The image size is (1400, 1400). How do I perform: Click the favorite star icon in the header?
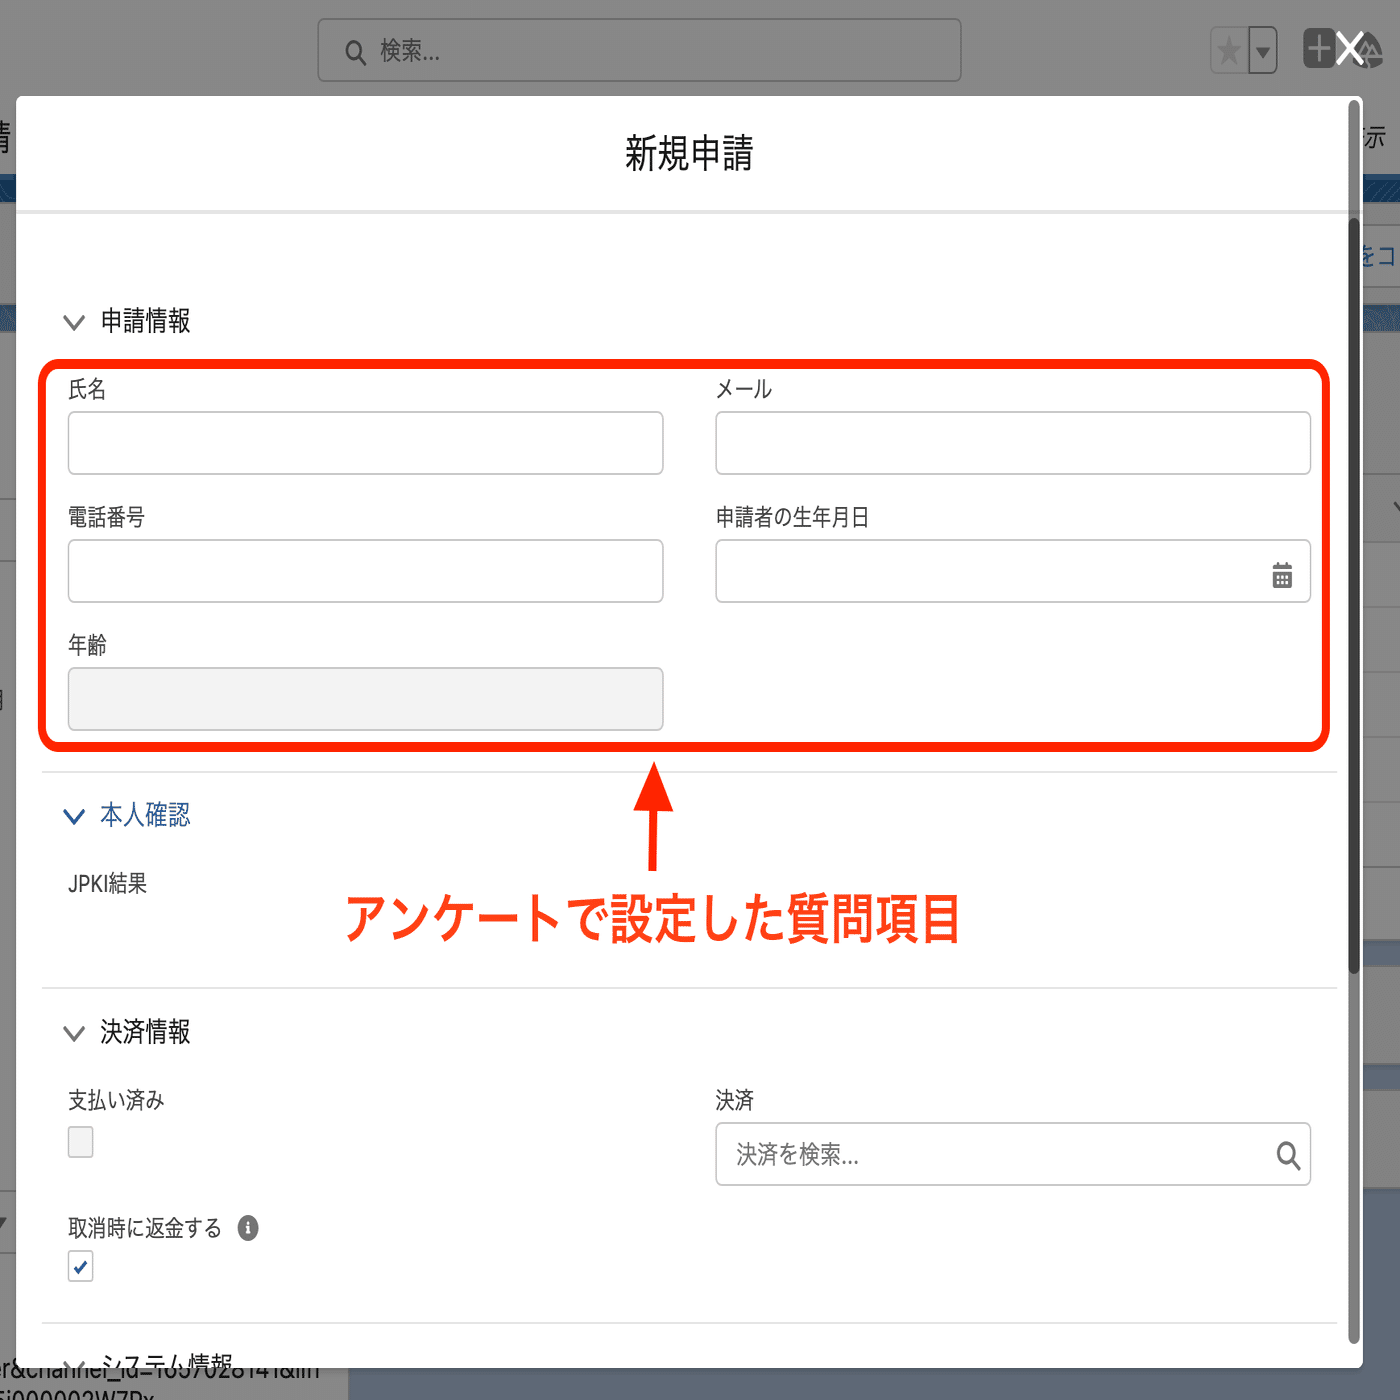tap(1228, 49)
